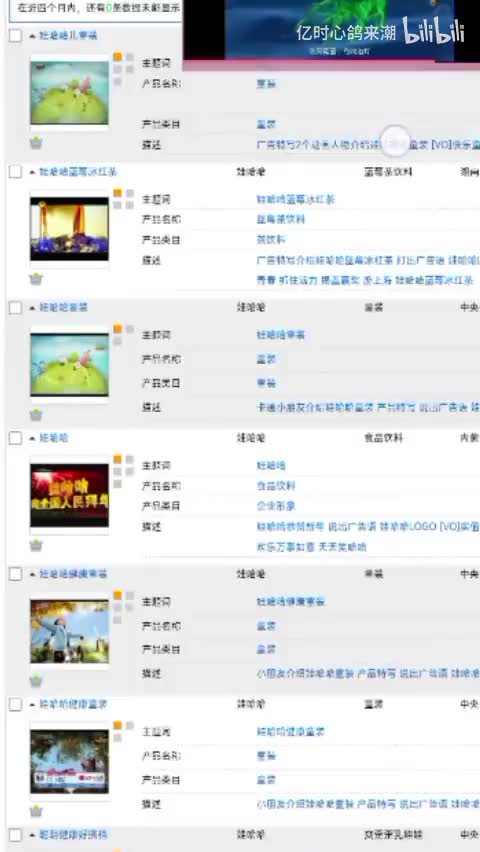The image size is (480, 852).
Task: Click orange square marker in 娃哈哈童装 row
Action: [x=117, y=329]
